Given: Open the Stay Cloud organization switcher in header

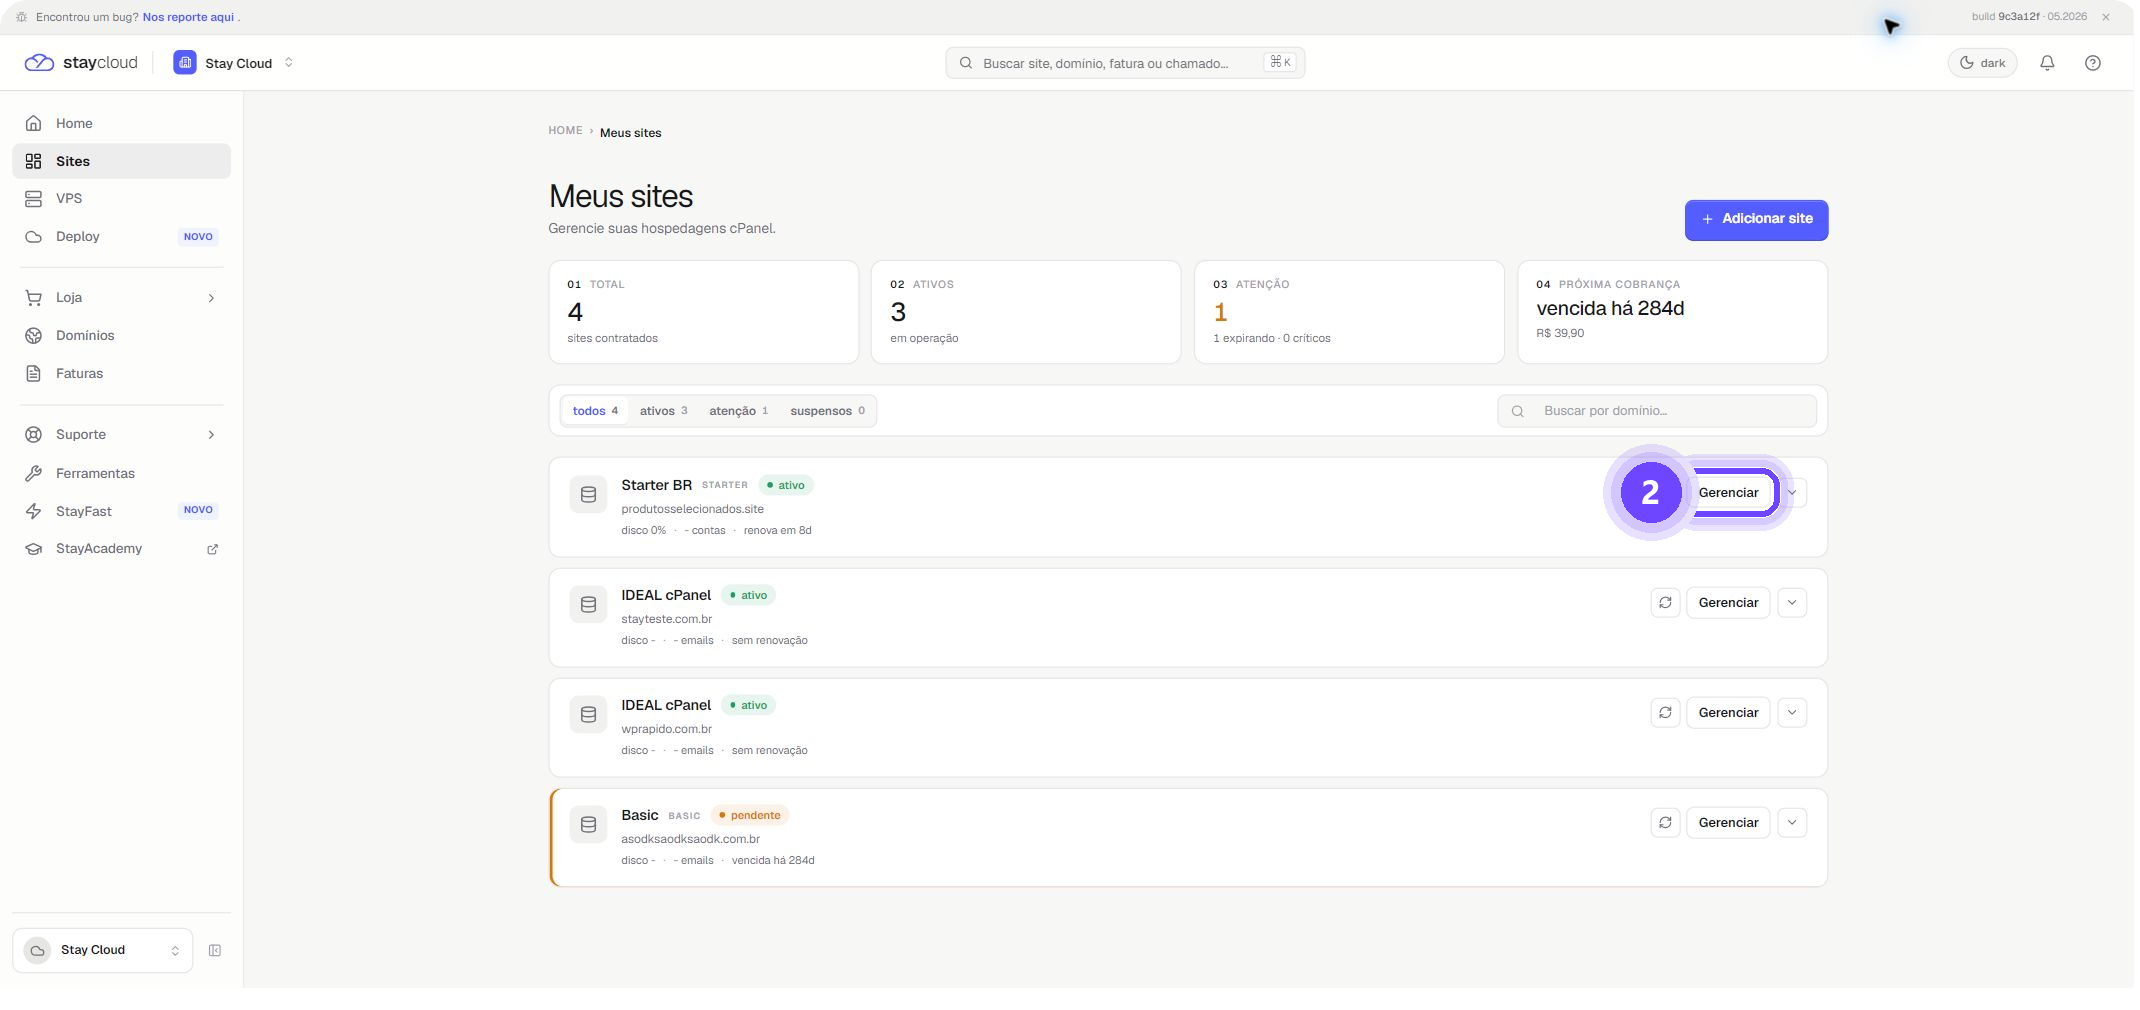Looking at the screenshot, I should pyautogui.click(x=234, y=63).
